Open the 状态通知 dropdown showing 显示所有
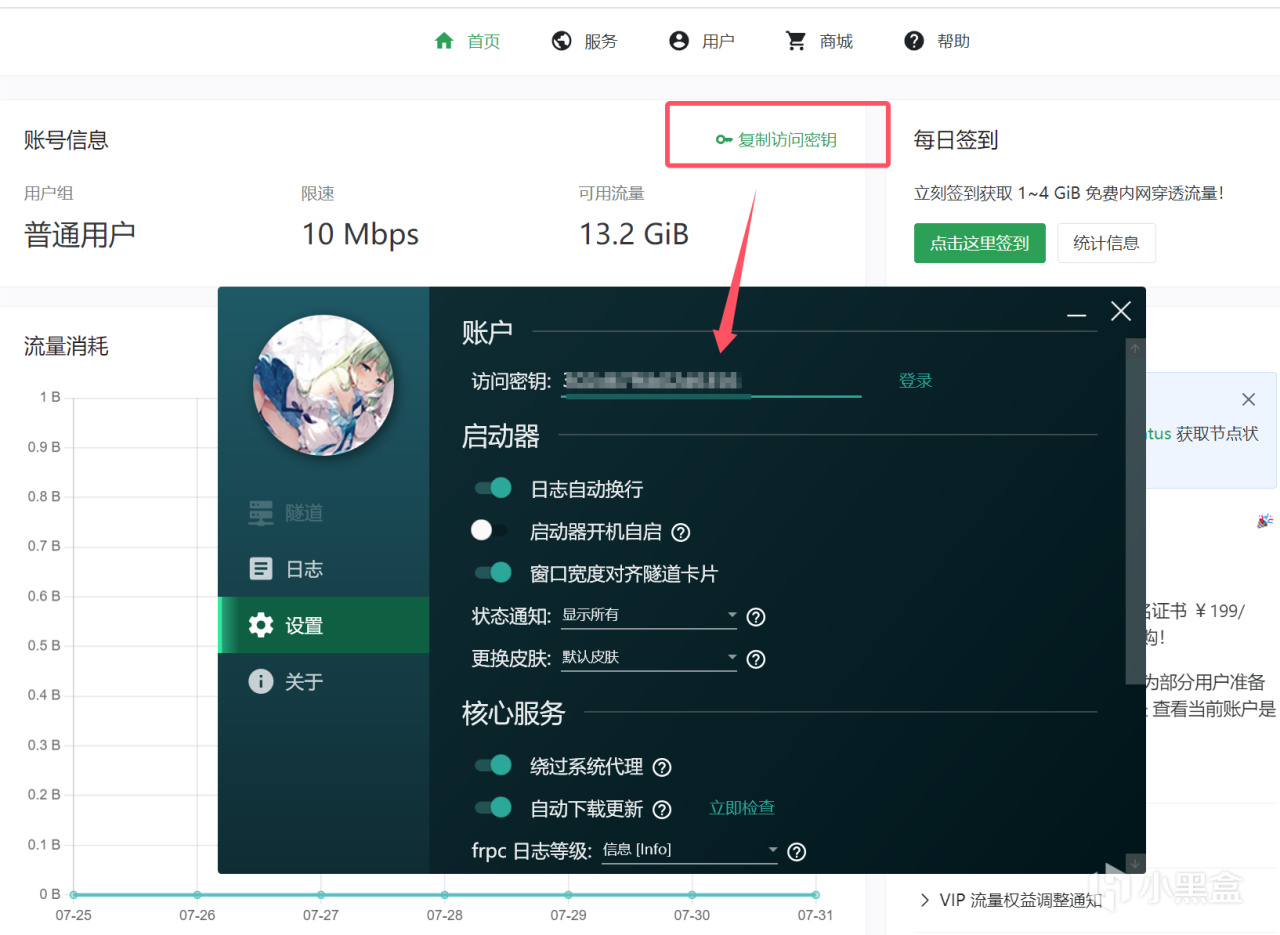1280x935 pixels. click(648, 615)
